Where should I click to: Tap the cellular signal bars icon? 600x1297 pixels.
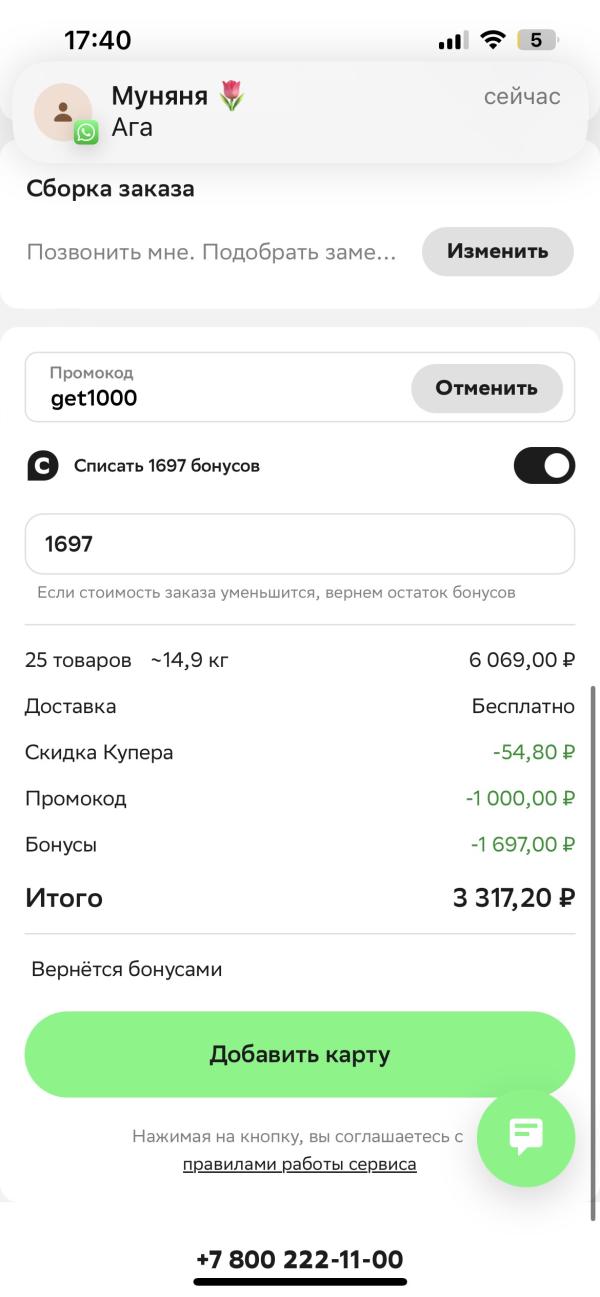pos(453,41)
